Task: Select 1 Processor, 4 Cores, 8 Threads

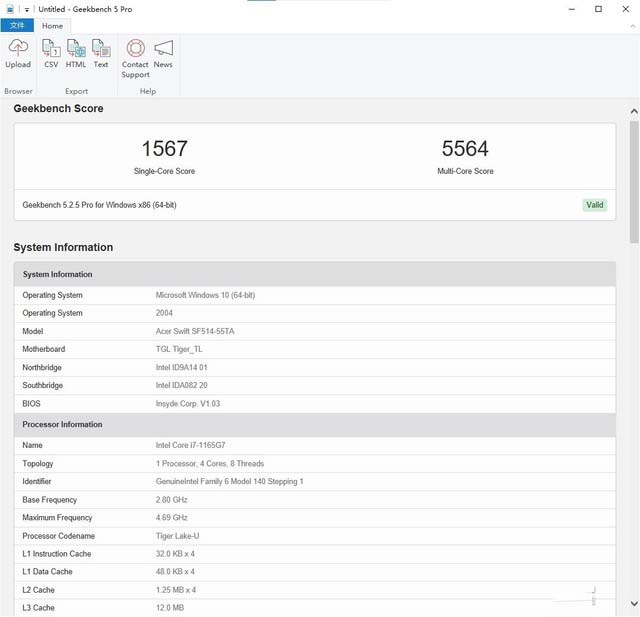Action: click(210, 464)
